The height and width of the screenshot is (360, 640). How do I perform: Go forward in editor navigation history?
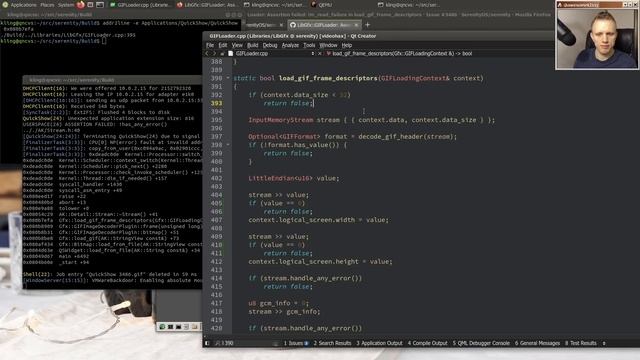click(x=214, y=53)
